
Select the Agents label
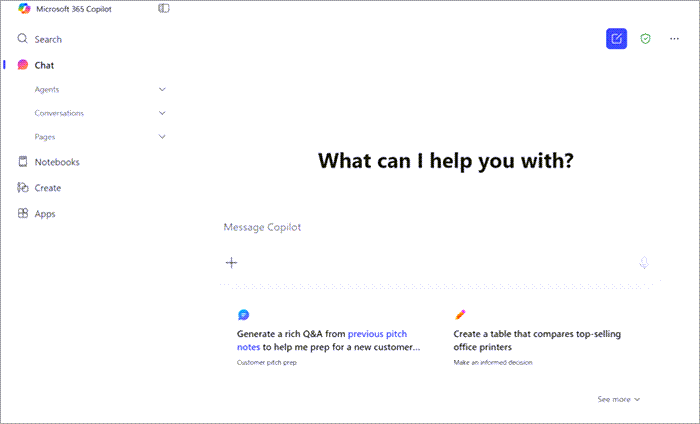click(x=47, y=89)
